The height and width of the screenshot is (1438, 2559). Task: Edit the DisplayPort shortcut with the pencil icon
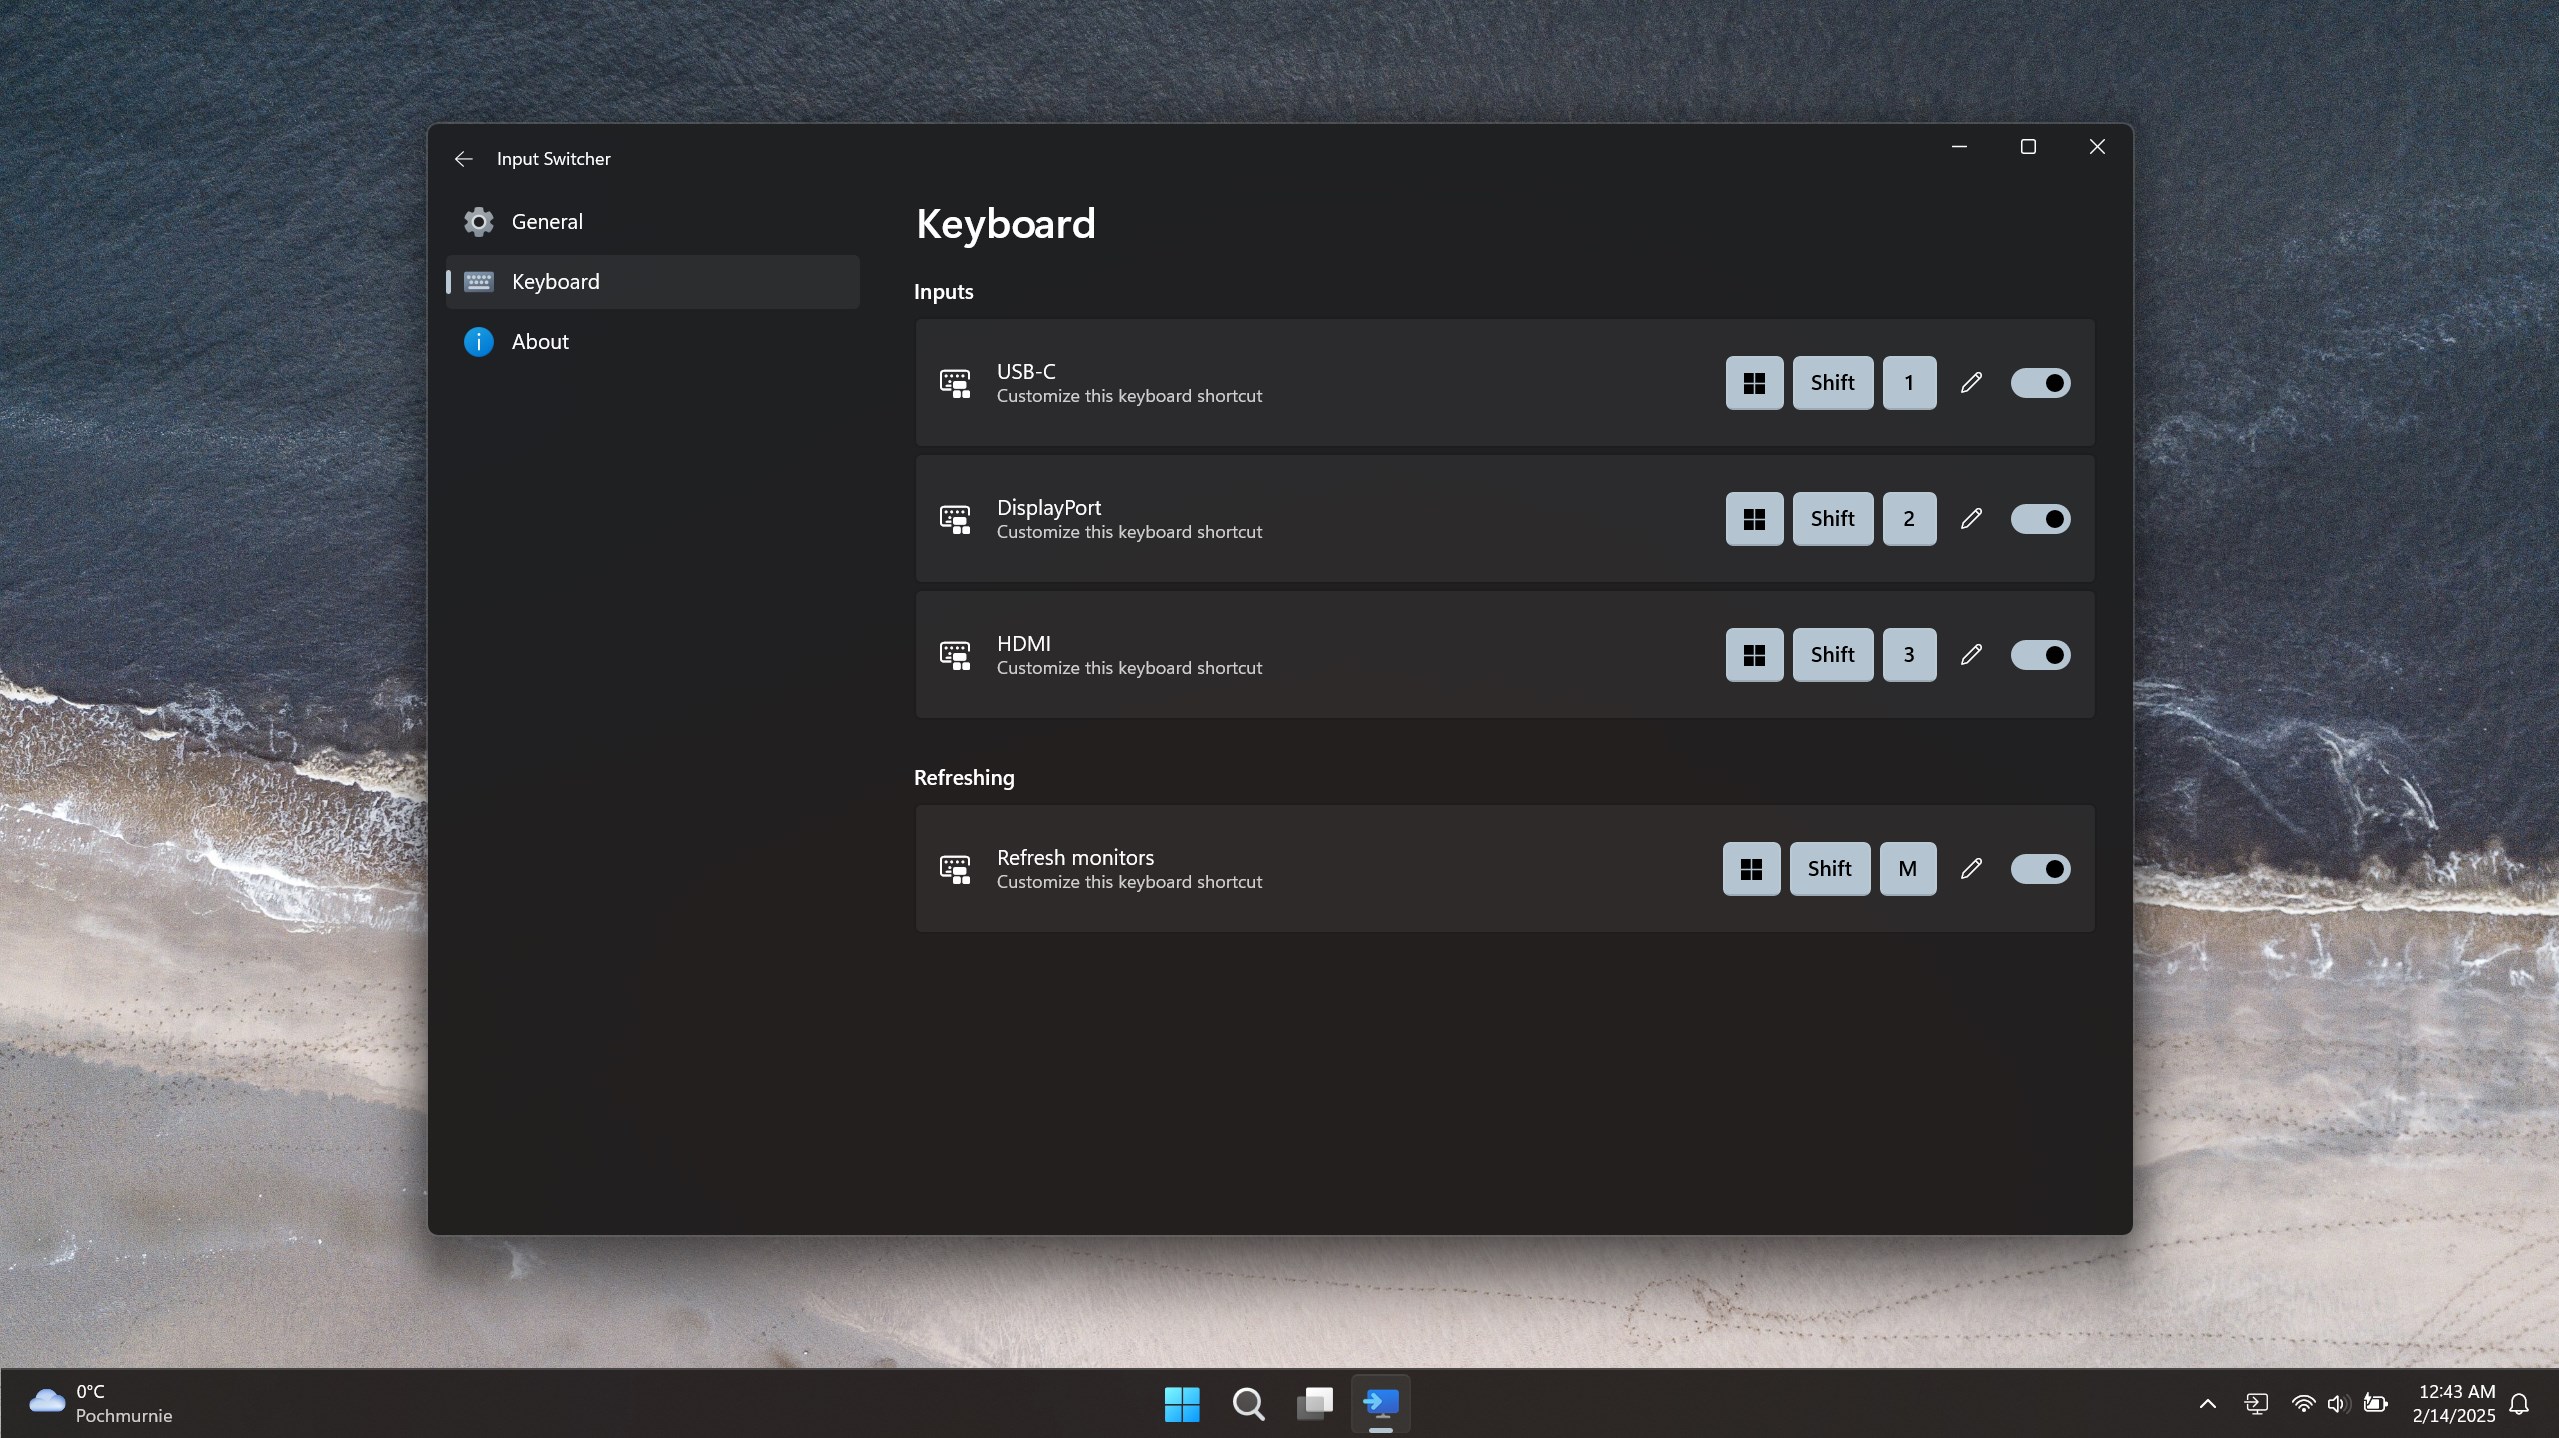pos(1970,518)
